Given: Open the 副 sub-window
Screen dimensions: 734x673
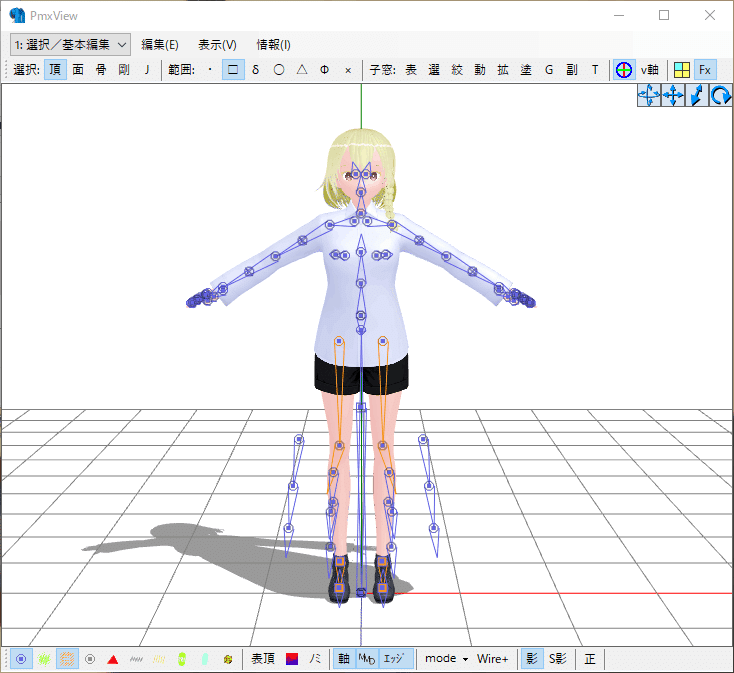Looking at the screenshot, I should (x=572, y=70).
